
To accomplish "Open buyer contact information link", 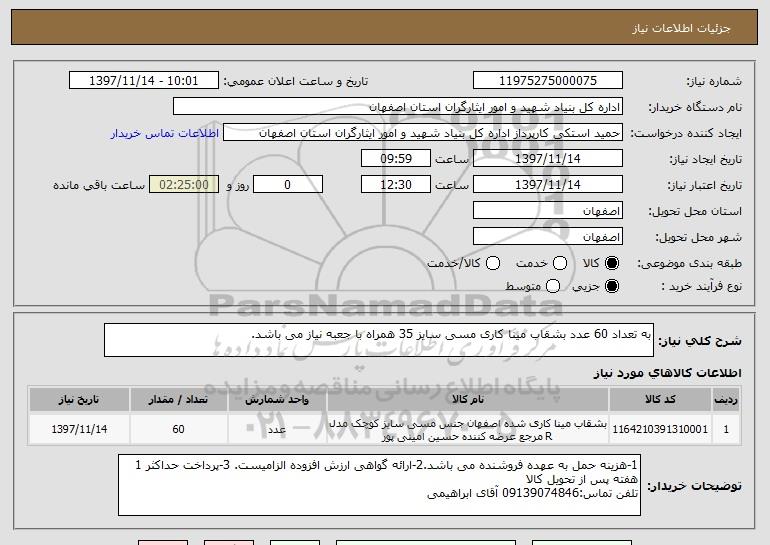I will coord(165,133).
